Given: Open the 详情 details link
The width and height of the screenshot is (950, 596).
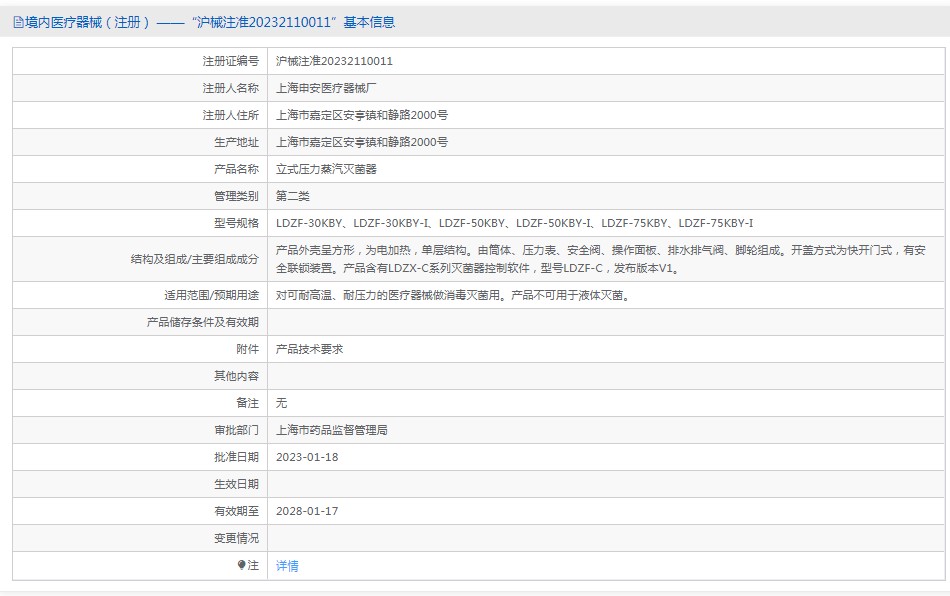Looking at the screenshot, I should 287,566.
